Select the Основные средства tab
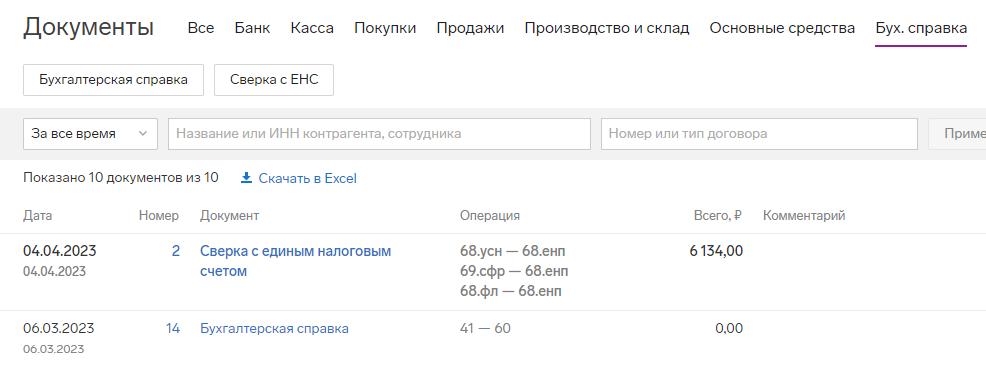Viewport: 986px width, 375px height. click(x=782, y=28)
